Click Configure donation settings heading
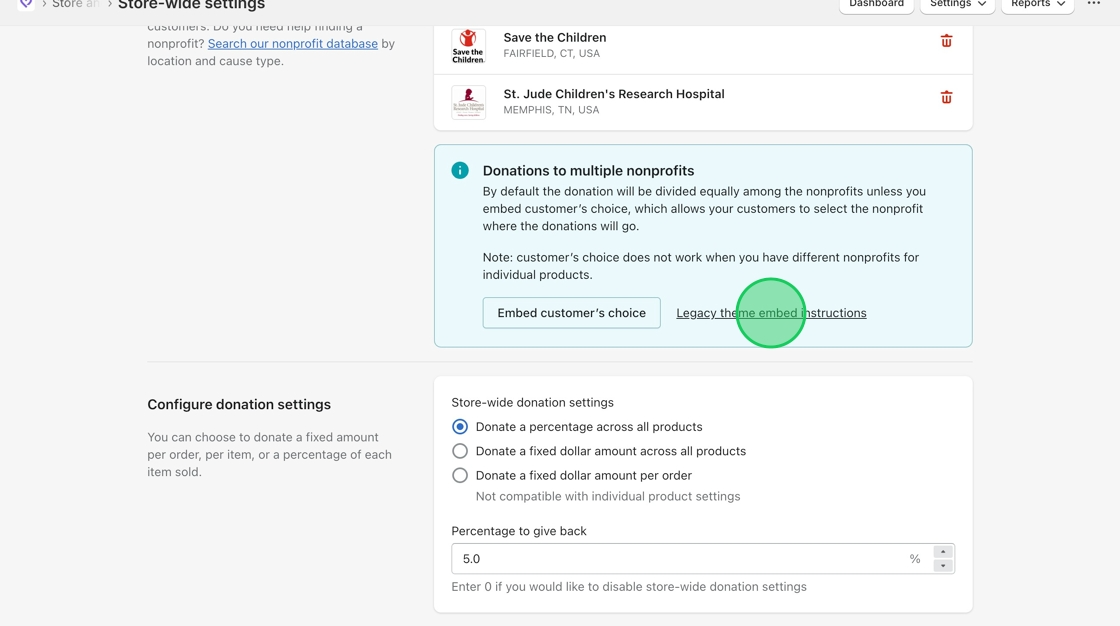 (239, 404)
